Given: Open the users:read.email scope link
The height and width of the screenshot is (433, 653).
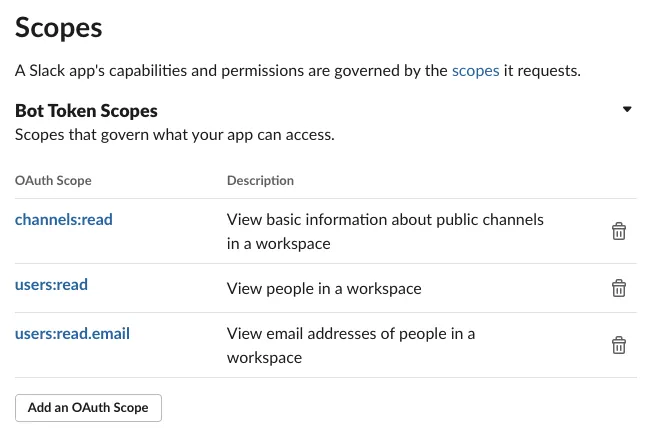Looking at the screenshot, I should coord(73,333).
